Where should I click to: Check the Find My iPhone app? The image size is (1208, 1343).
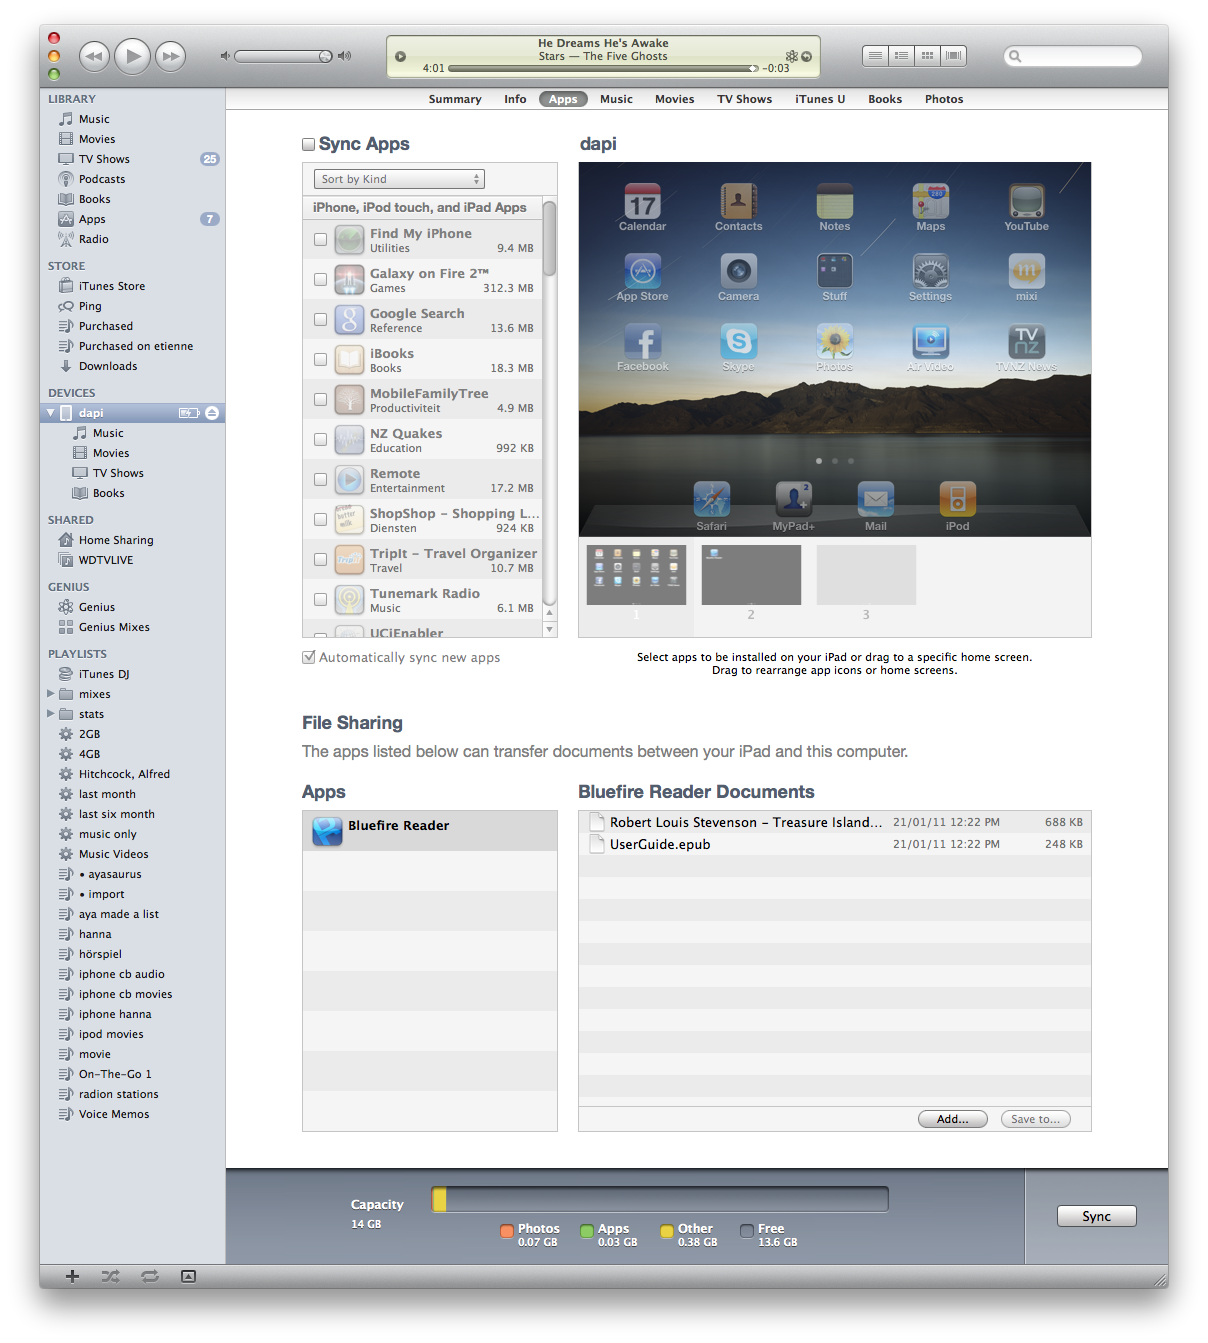pos(320,239)
